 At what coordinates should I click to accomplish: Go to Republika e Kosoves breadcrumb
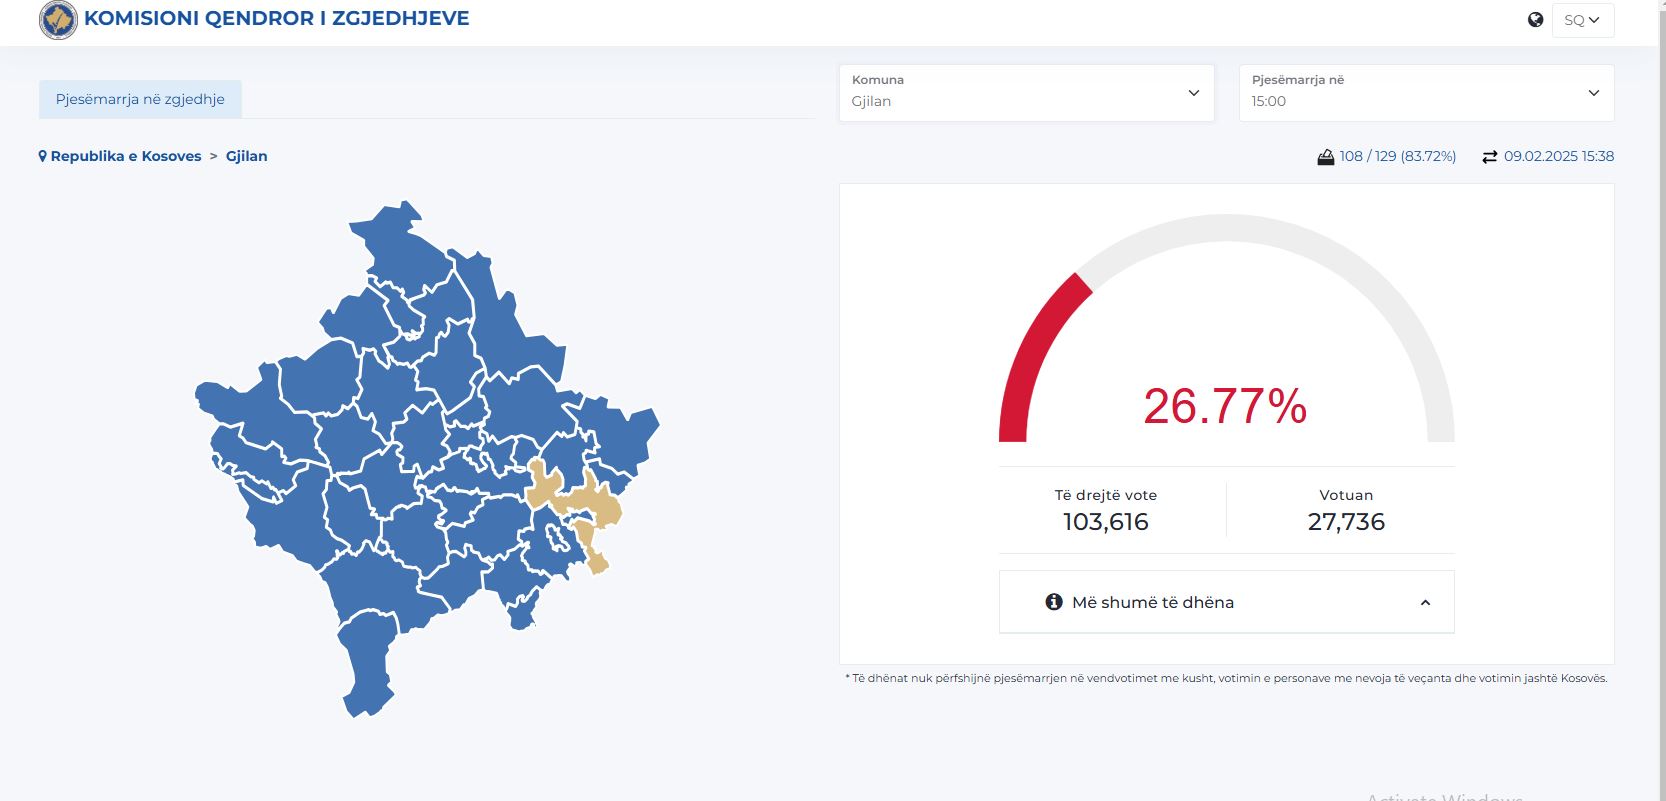coord(126,157)
